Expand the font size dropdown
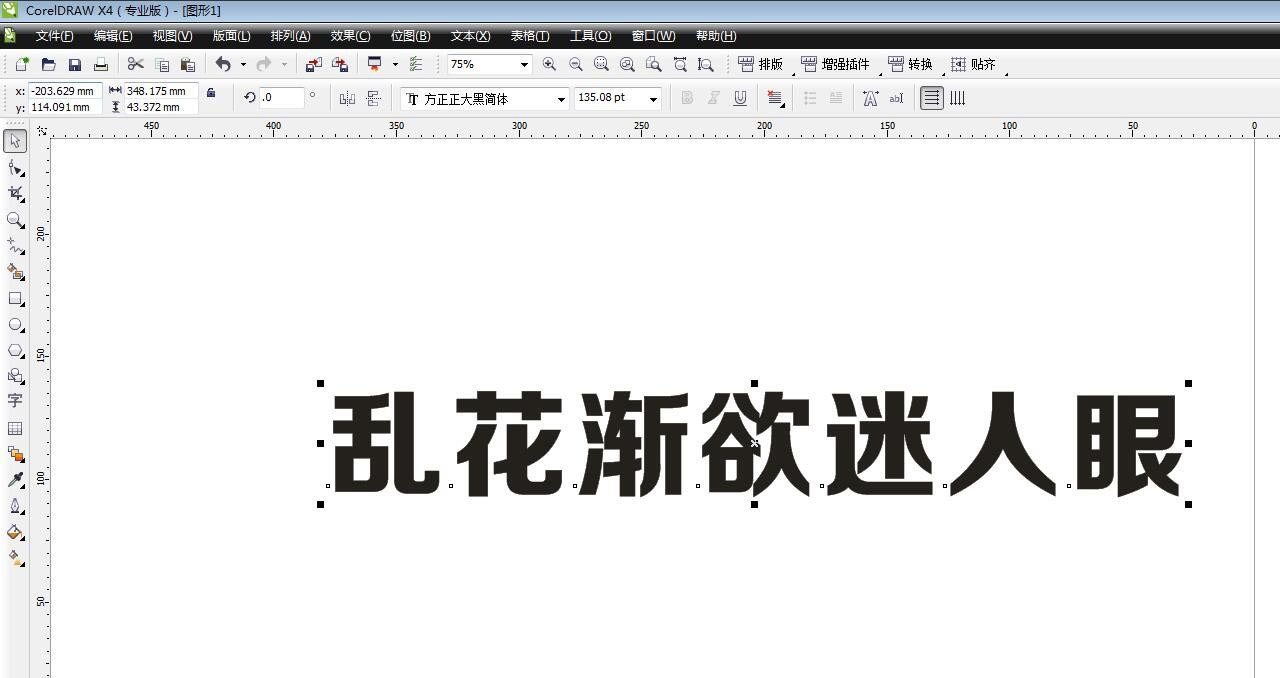The height and width of the screenshot is (678, 1280). coord(654,98)
